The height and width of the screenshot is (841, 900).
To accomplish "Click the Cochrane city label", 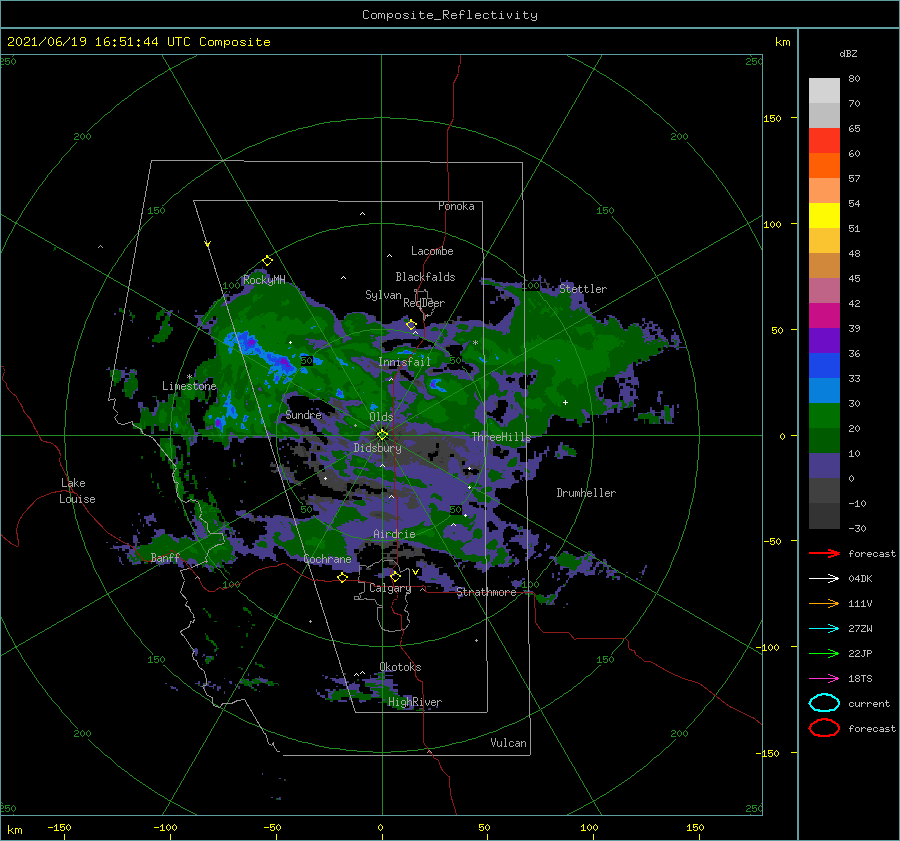I will coord(327,559).
